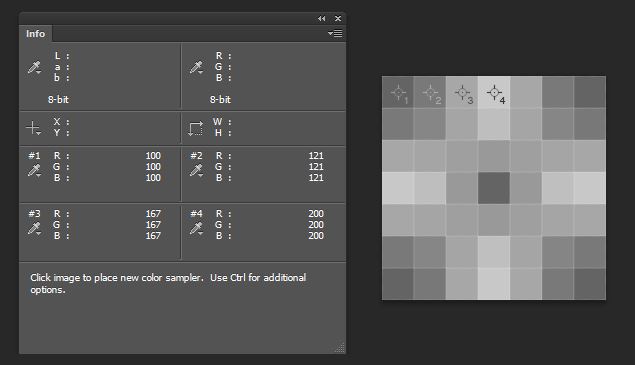This screenshot has width=635, height=365.
Task: Click the #3 R value 167
Action: pyautogui.click(x=153, y=214)
